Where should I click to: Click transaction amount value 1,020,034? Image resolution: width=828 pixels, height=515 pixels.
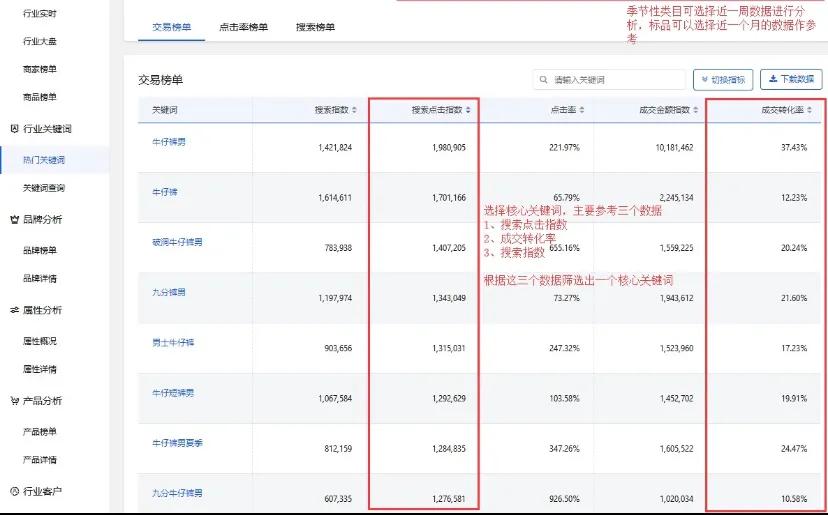tap(676, 499)
